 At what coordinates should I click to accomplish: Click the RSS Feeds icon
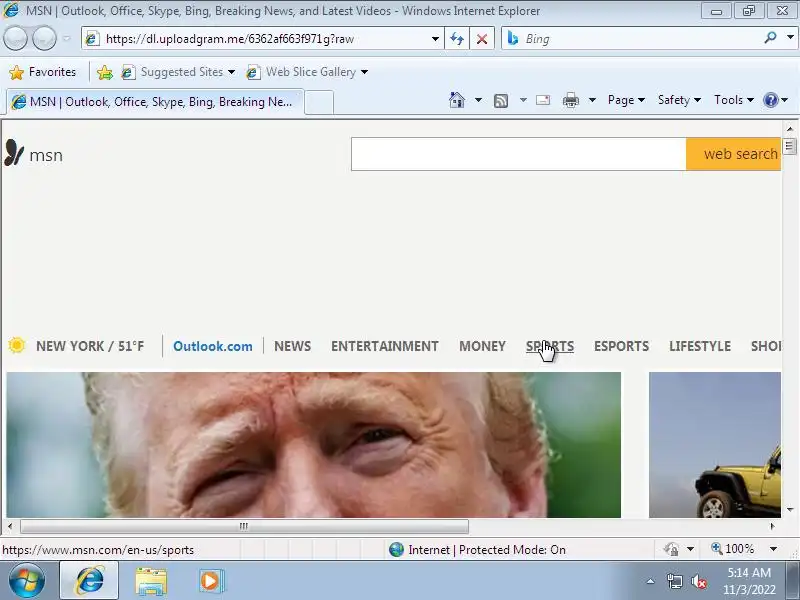[501, 101]
